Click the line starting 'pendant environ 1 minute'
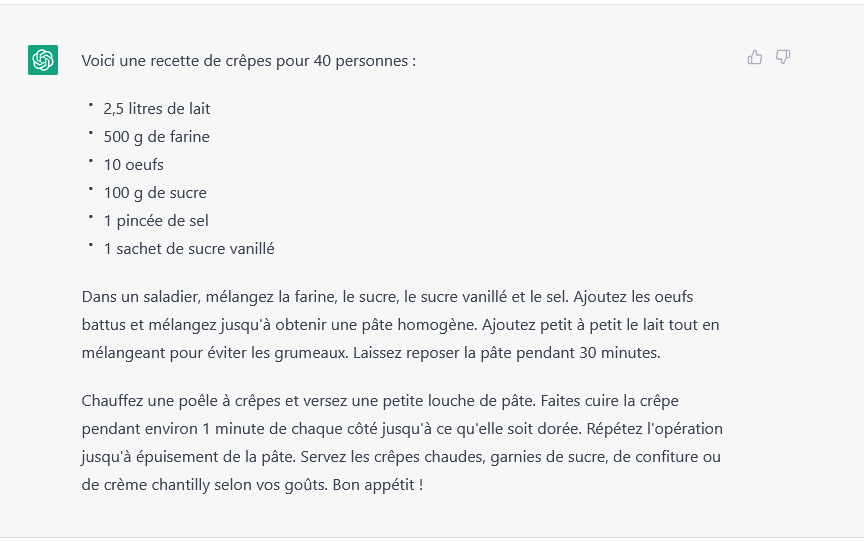This screenshot has width=864, height=542. click(402, 429)
